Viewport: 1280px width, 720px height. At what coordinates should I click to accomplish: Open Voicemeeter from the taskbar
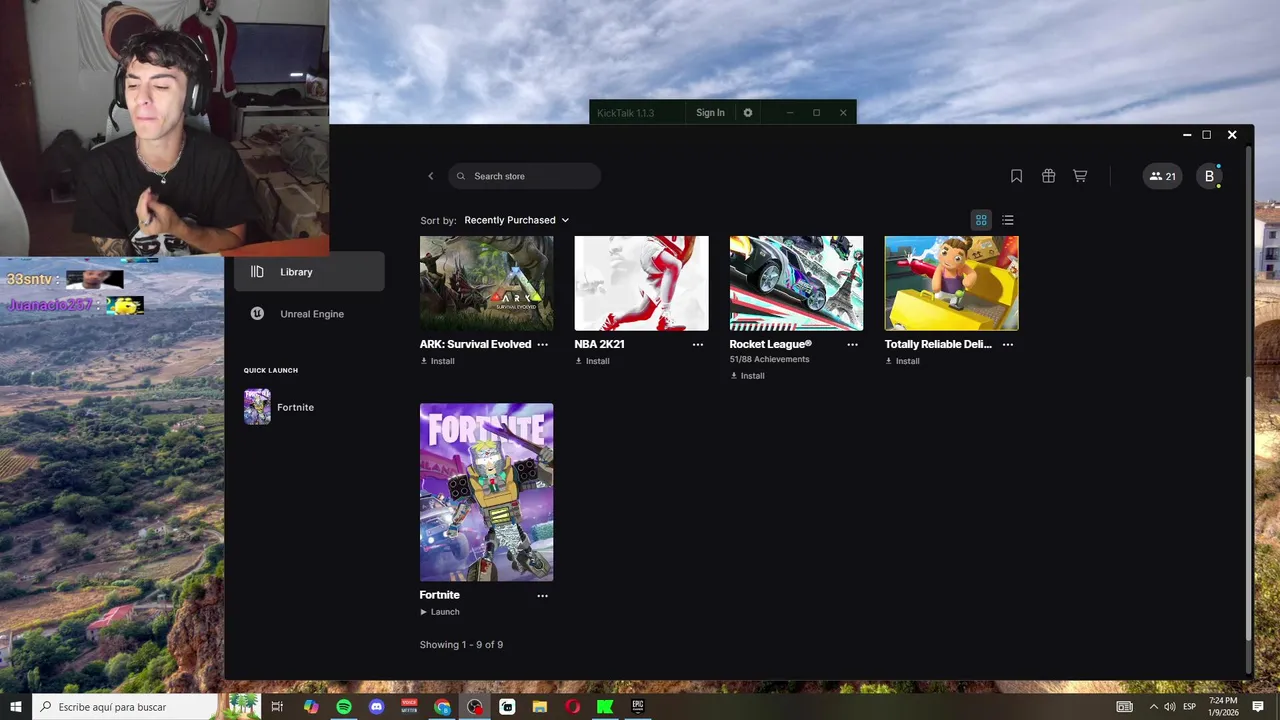click(409, 707)
